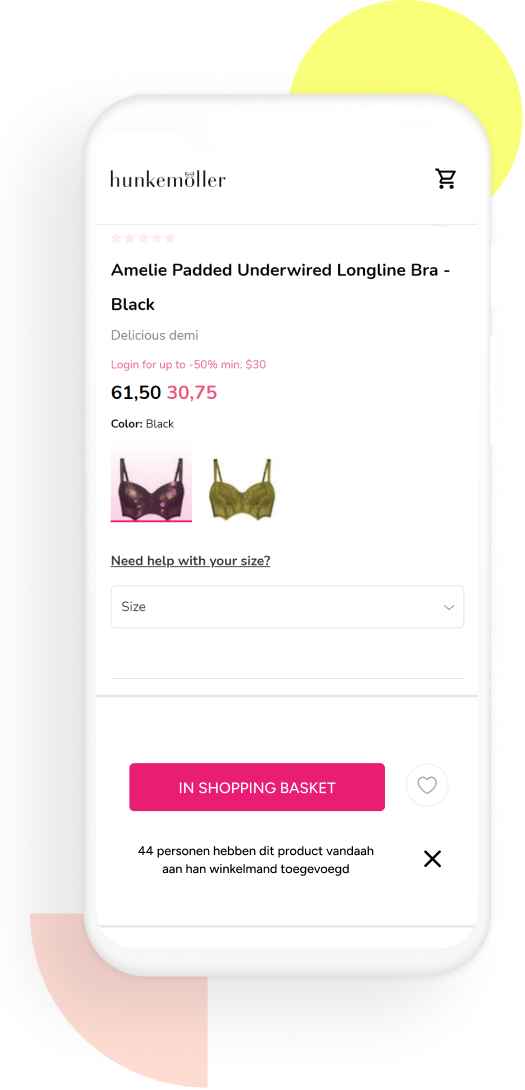Click the fourth rating star
Screen dimensions: 525x1090
(x=156, y=238)
